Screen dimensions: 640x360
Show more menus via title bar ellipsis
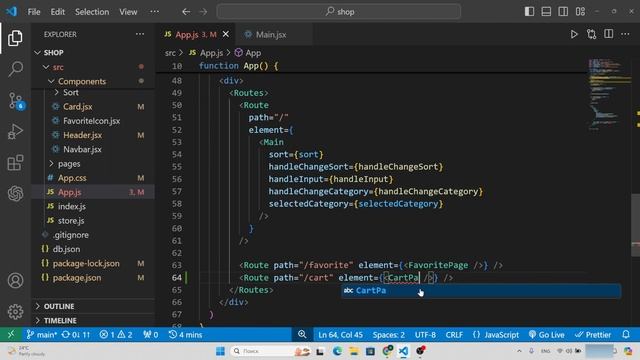coord(155,12)
